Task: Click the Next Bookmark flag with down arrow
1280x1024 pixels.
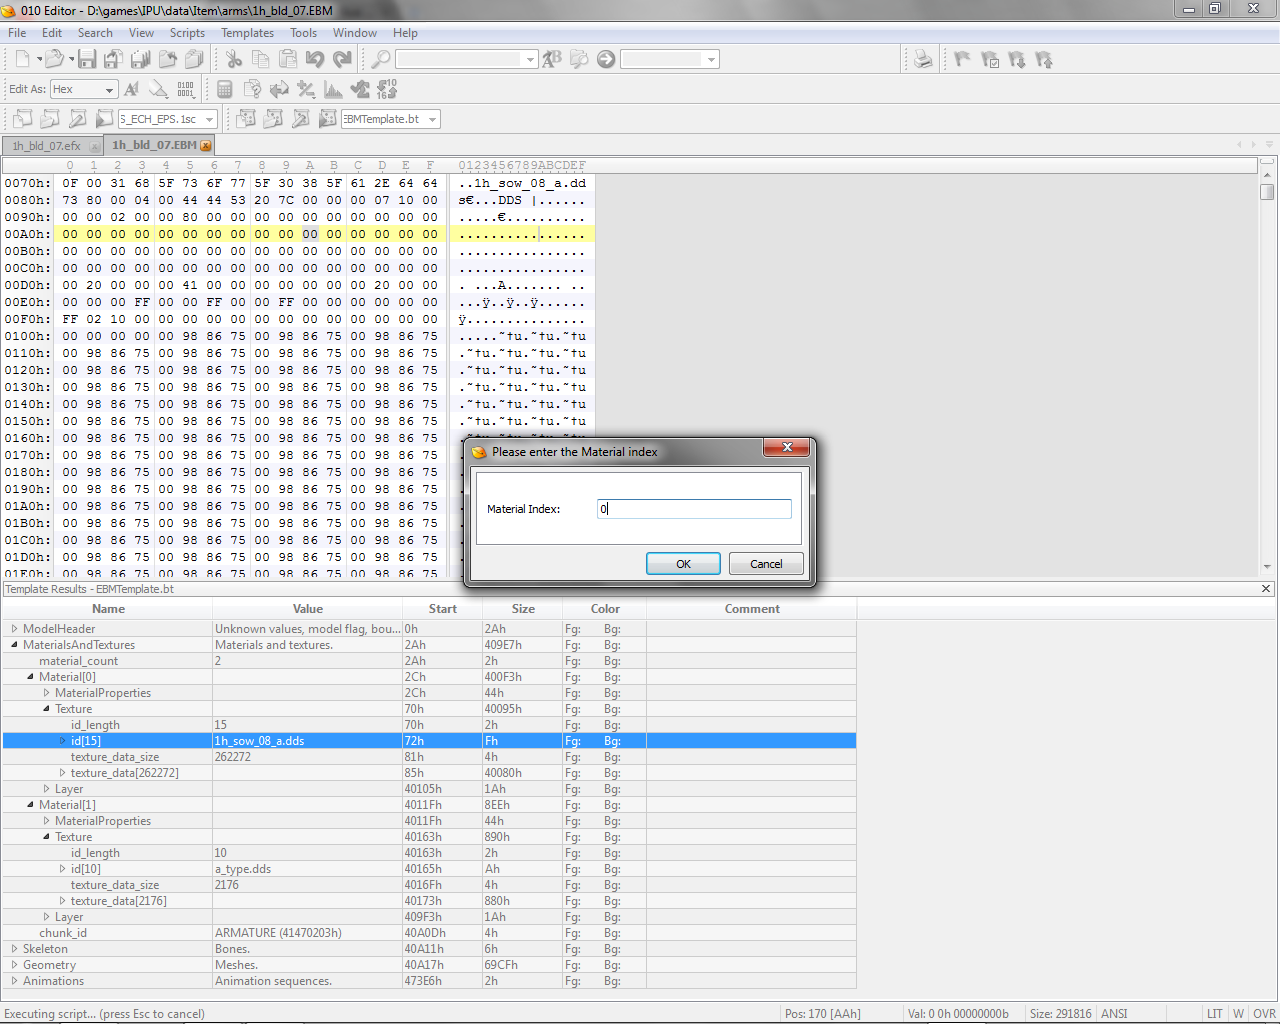Action: (x=1017, y=59)
